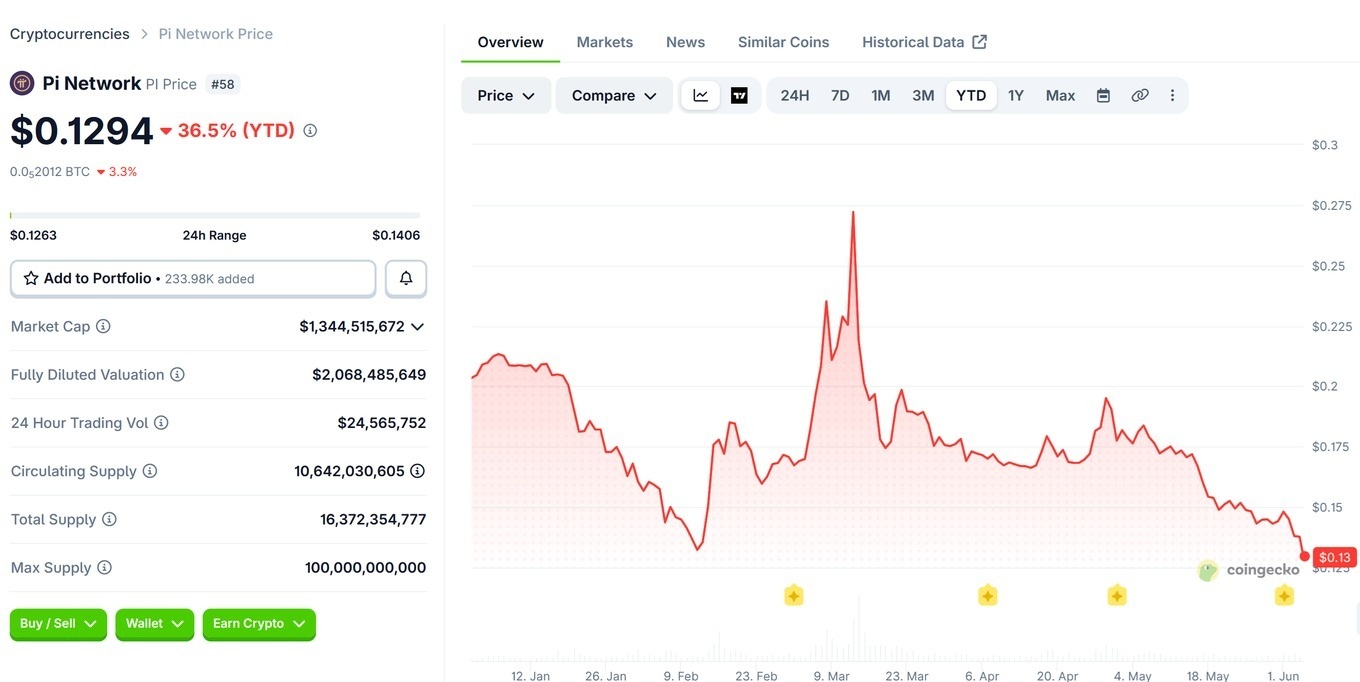
Task: Click Add to Portfolio button
Action: click(193, 278)
